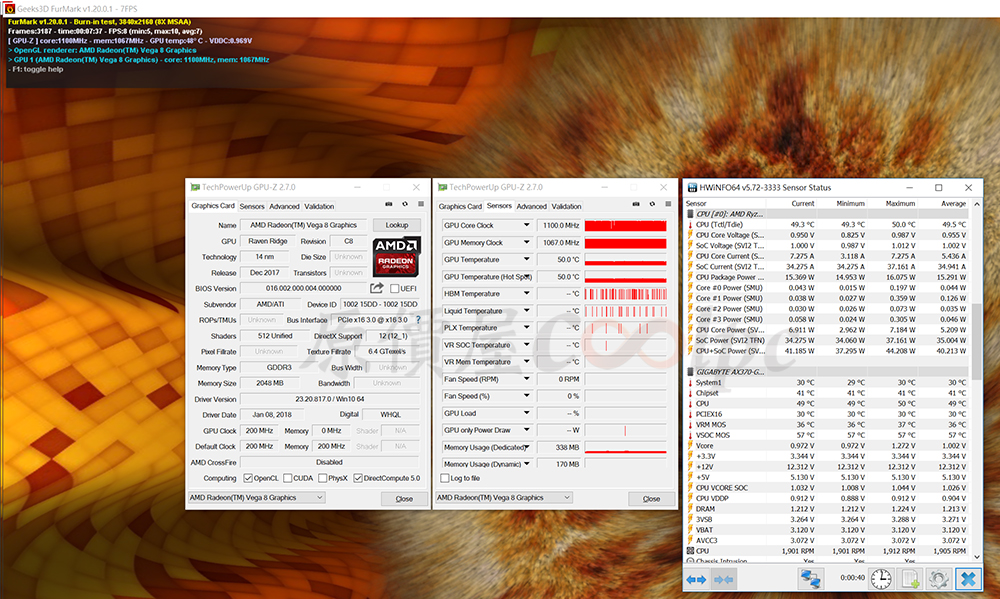Screen dimensions: 1000x599
Task: Open the GPU only Power Draw dropdown
Action: tap(526, 430)
